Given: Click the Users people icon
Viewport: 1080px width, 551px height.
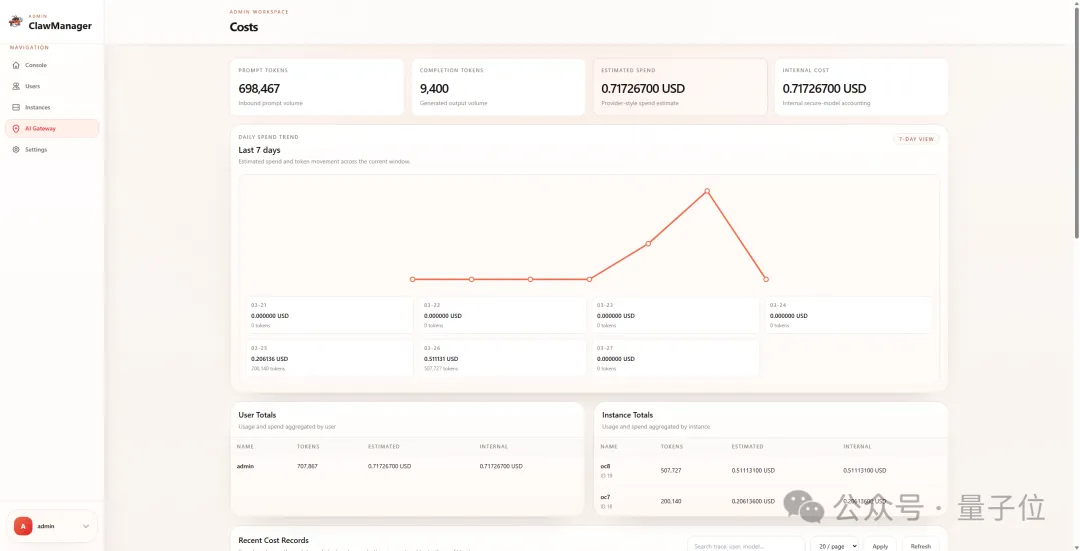Looking at the screenshot, I should [x=16, y=86].
